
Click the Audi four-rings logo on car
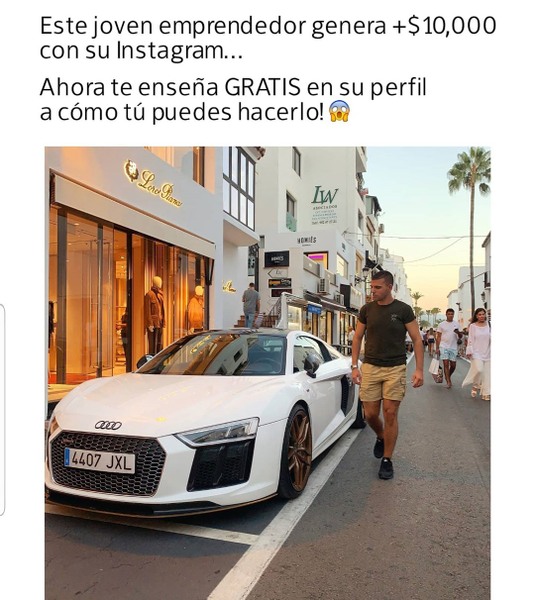108,425
